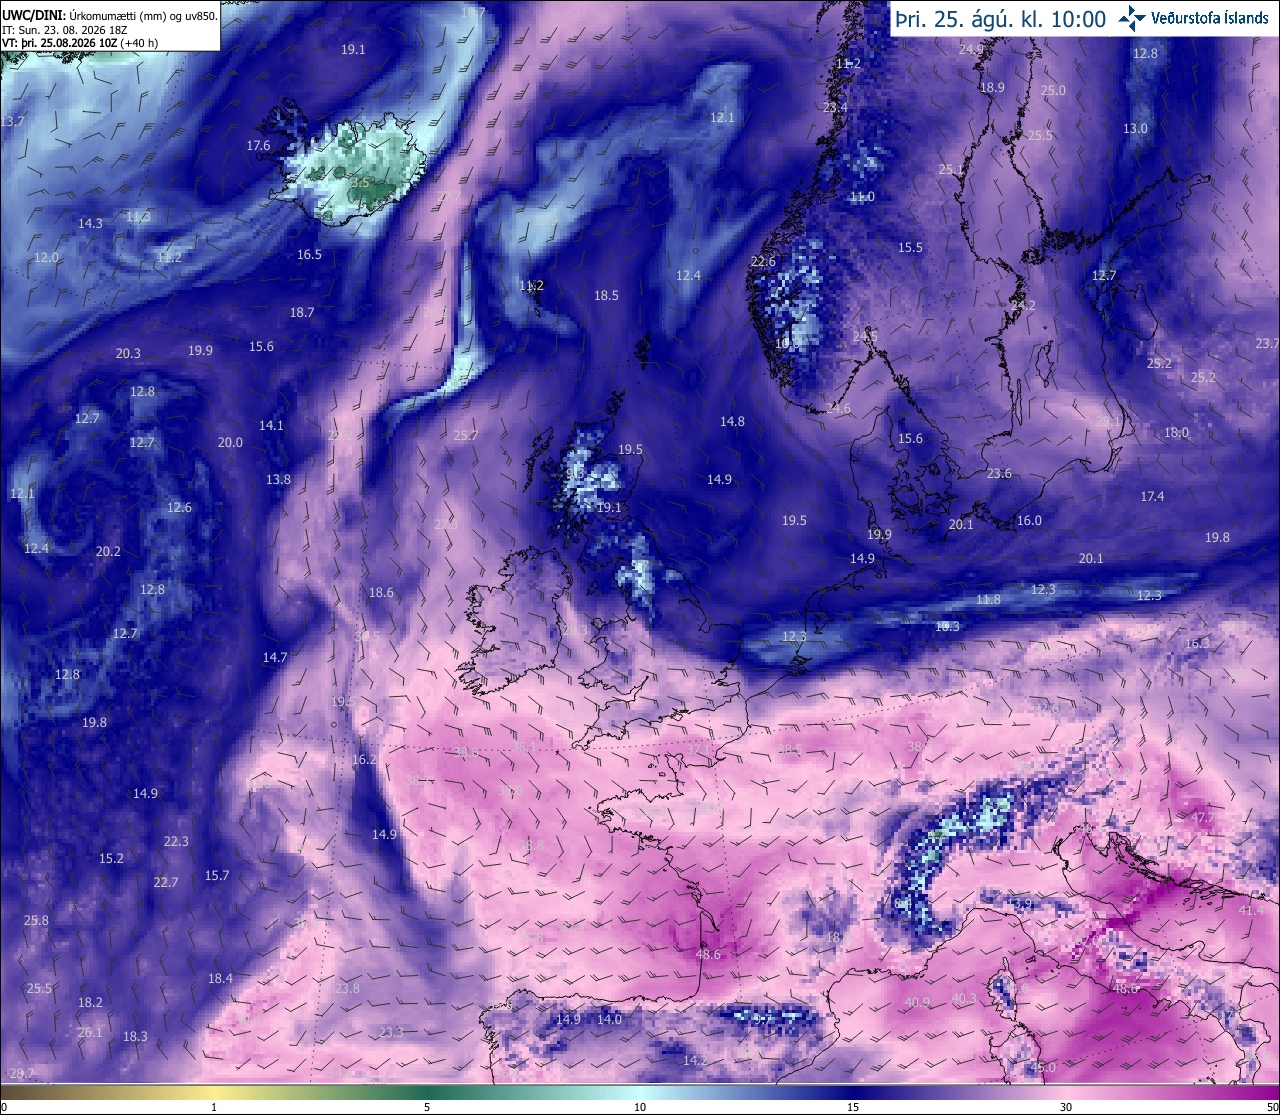
Task: Click the 15 tick label on the color bar
Action: tap(853, 1107)
